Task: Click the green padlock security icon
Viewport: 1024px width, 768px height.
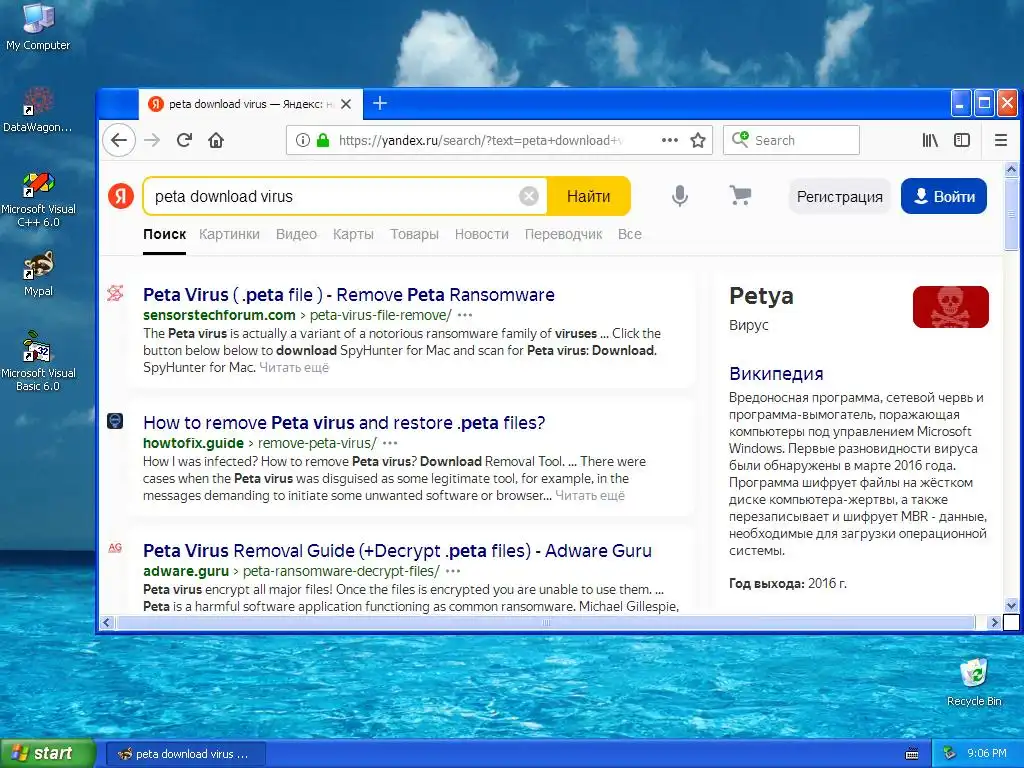Action: pyautogui.click(x=323, y=140)
